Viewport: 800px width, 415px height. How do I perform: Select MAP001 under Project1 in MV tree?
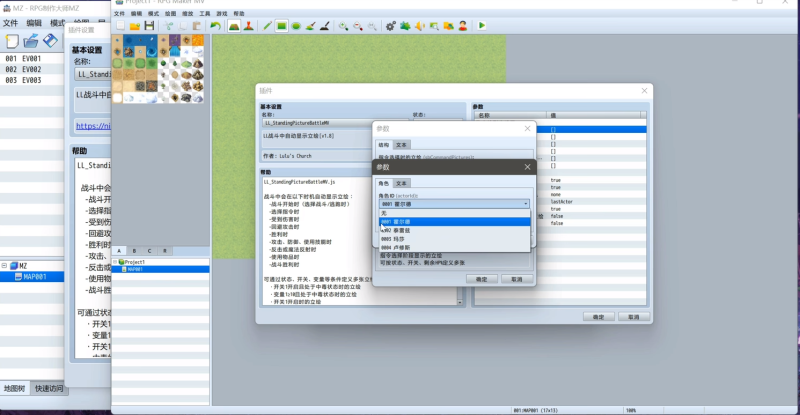(x=135, y=269)
